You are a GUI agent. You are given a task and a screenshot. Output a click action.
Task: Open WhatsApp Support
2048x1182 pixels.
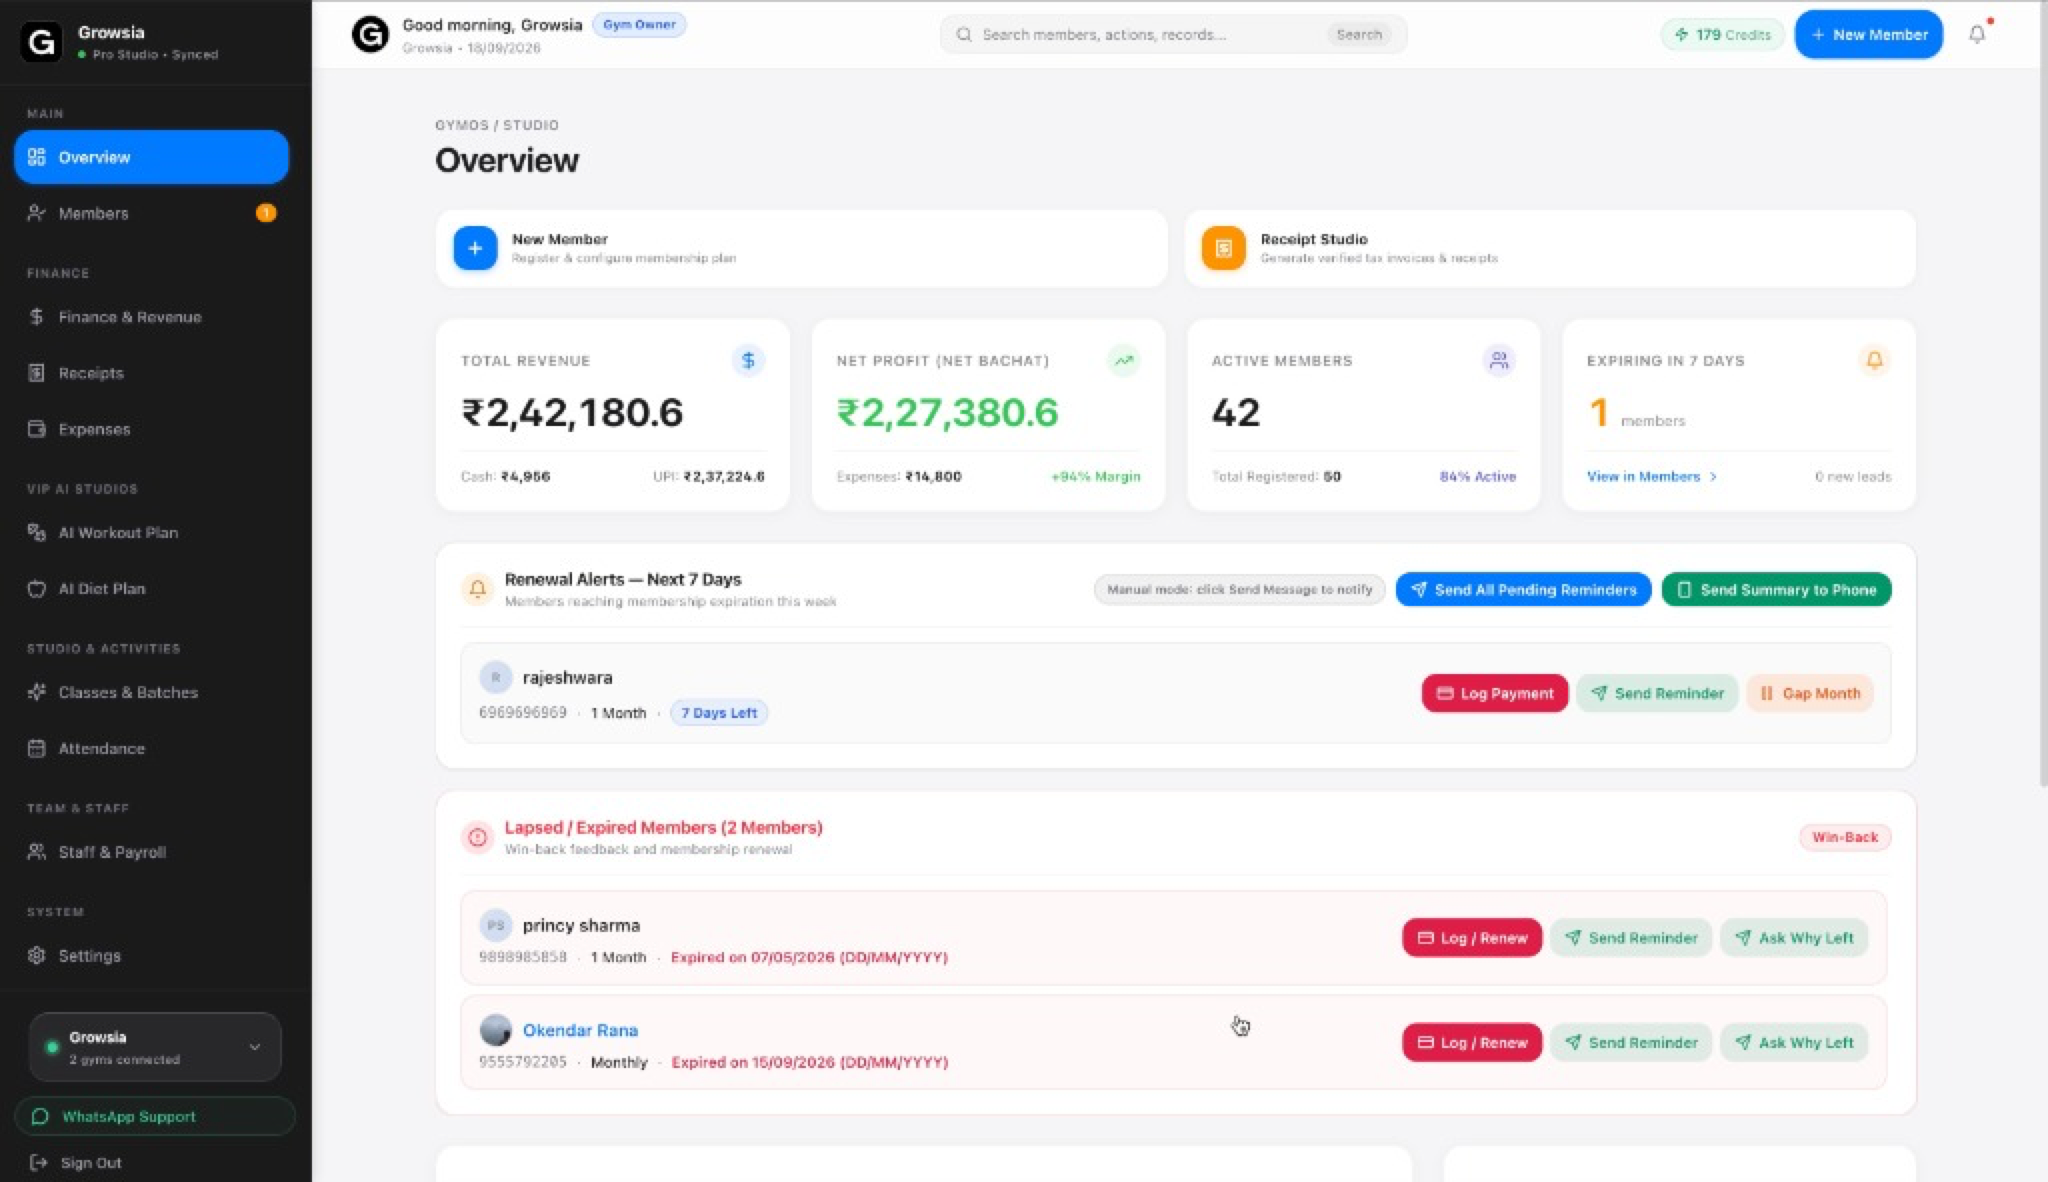click(155, 1117)
